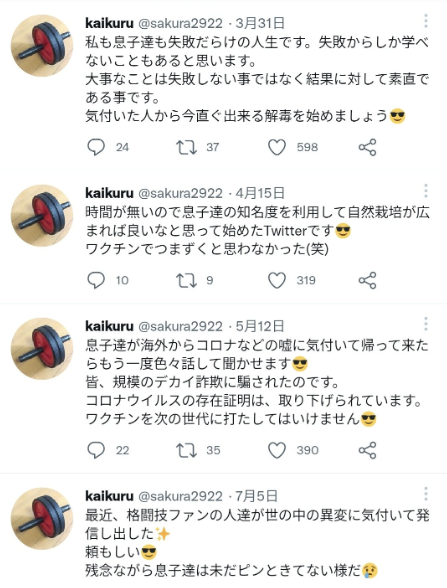Share the May 12 tweet
This screenshot has width=447, height=588.
[x=367, y=450]
